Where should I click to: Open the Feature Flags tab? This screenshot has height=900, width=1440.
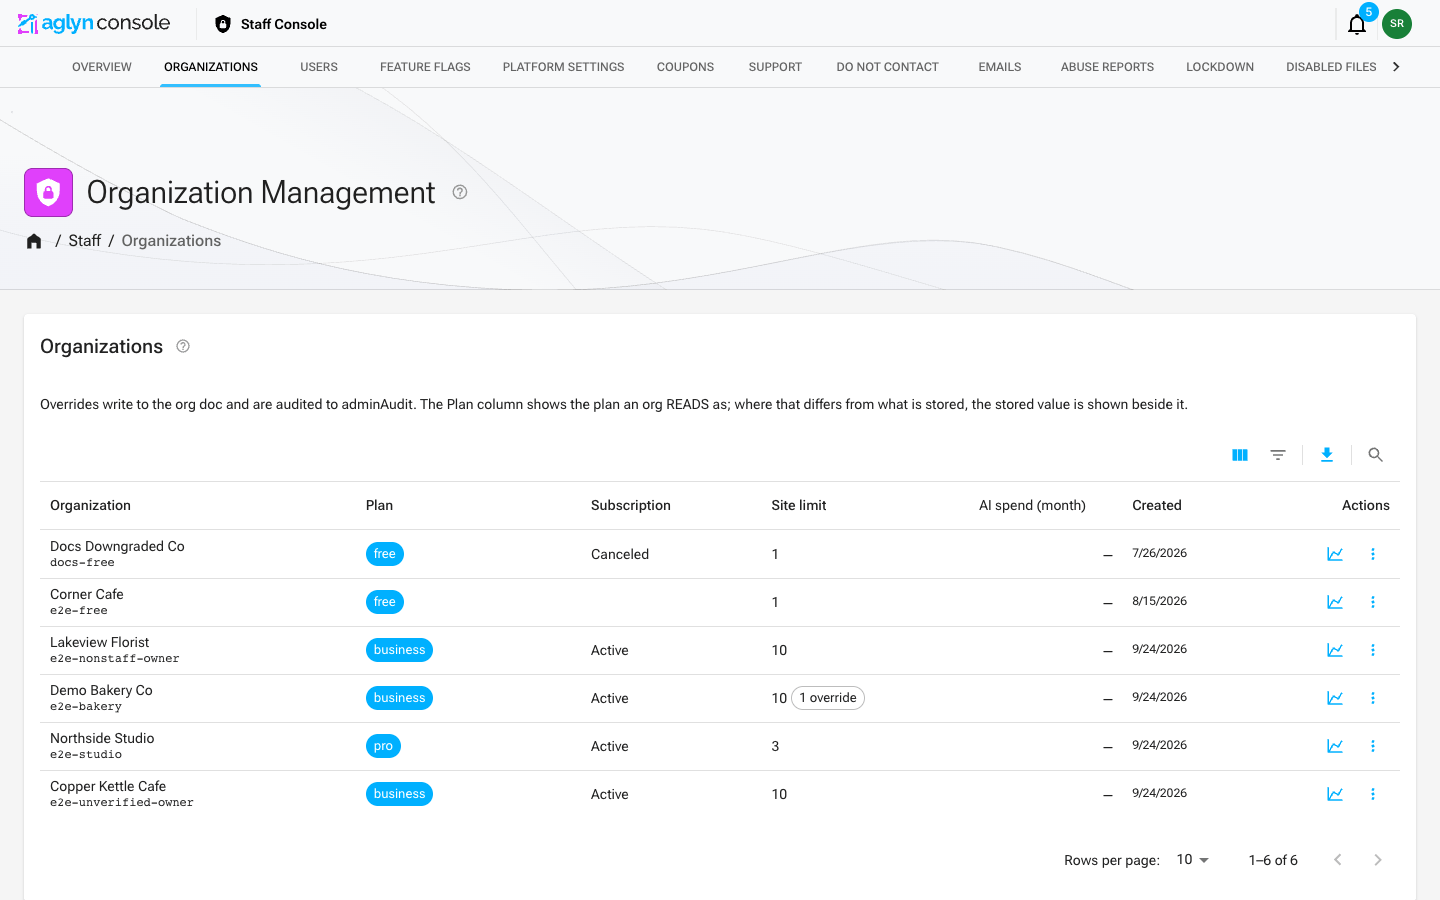point(425,67)
